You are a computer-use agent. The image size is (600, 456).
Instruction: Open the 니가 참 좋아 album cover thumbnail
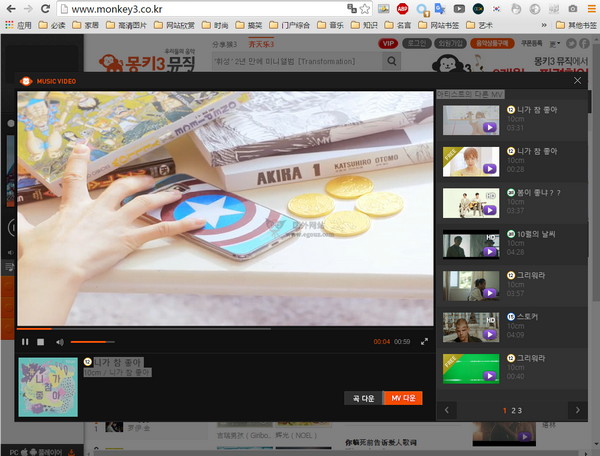(x=48, y=387)
